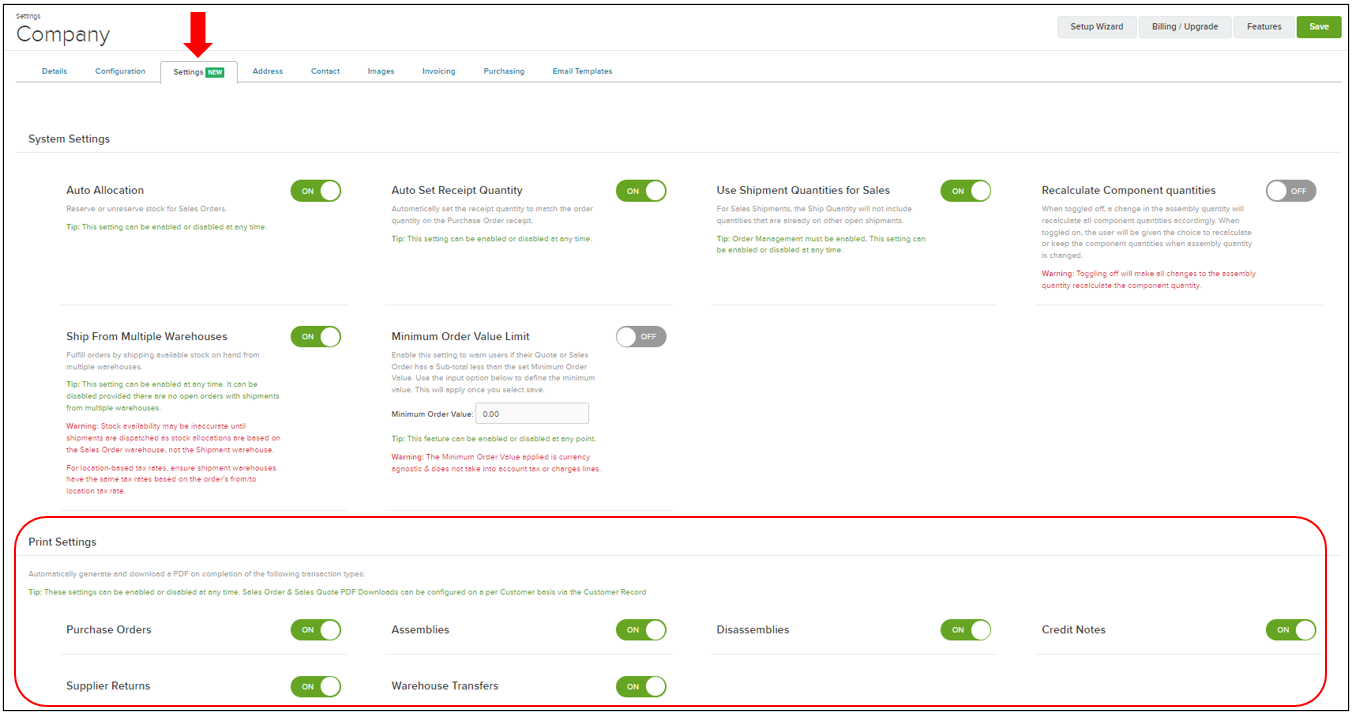Screen dimensions: 1352x715
Task: Click the Assemblies label
Action: tap(420, 630)
